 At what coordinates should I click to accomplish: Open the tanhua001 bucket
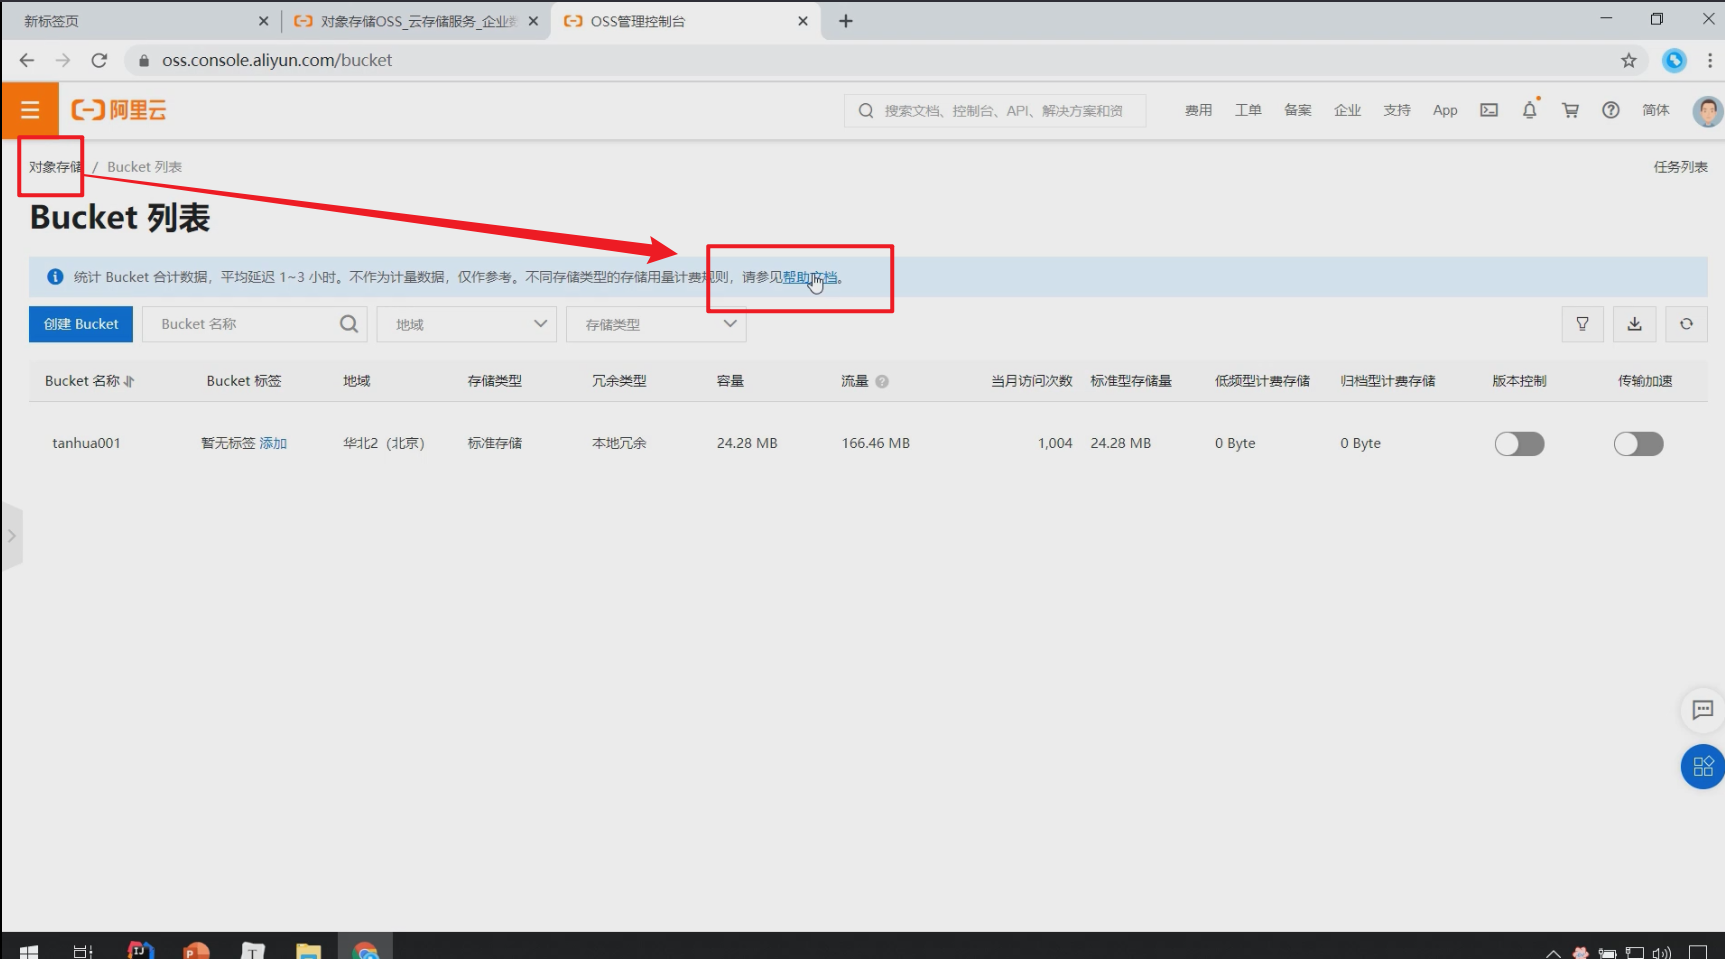[86, 443]
